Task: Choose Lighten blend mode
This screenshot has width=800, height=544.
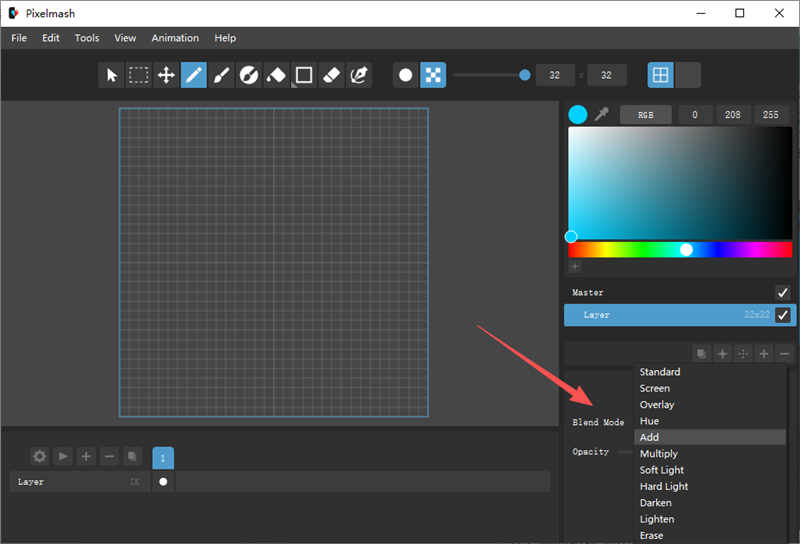Action: pyautogui.click(x=710, y=519)
